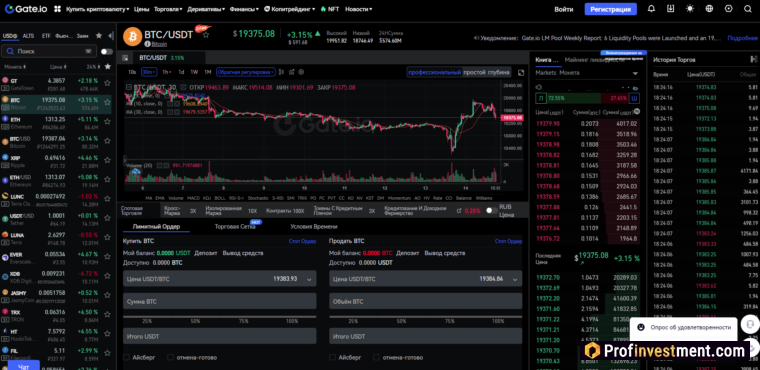The height and width of the screenshot is (370, 760).
Task: Open the apps grid icon next to the logo
Action: coord(57,9)
